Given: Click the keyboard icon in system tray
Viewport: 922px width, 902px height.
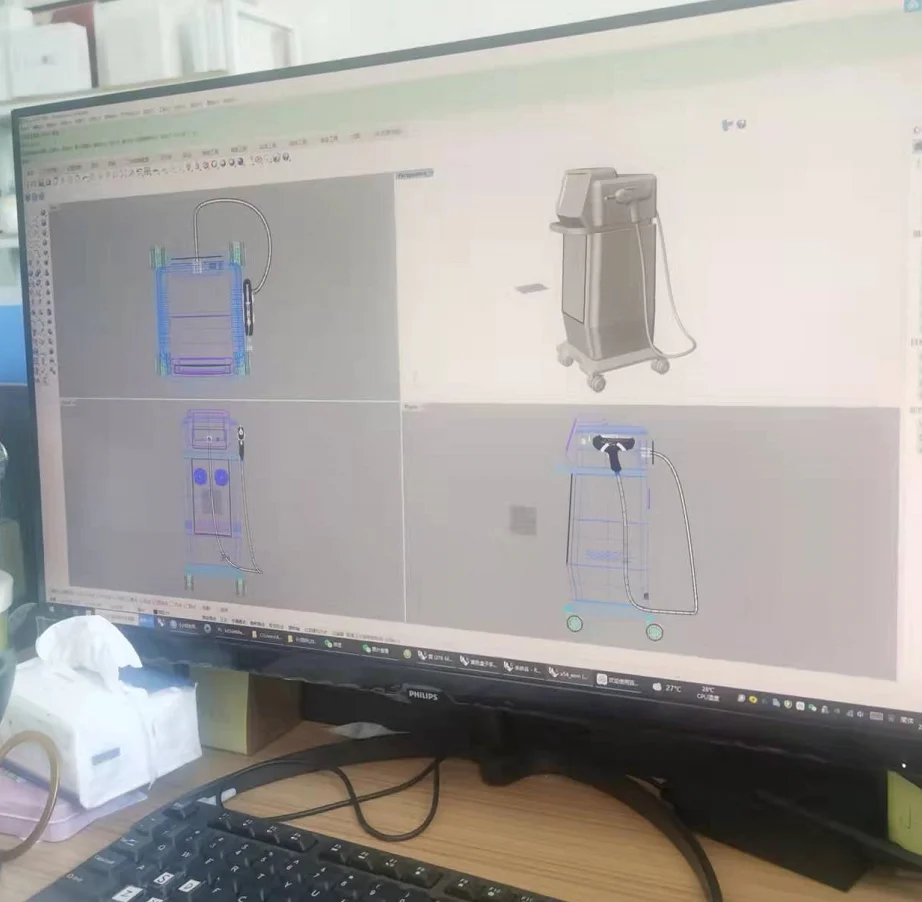Looking at the screenshot, I should point(876,716).
